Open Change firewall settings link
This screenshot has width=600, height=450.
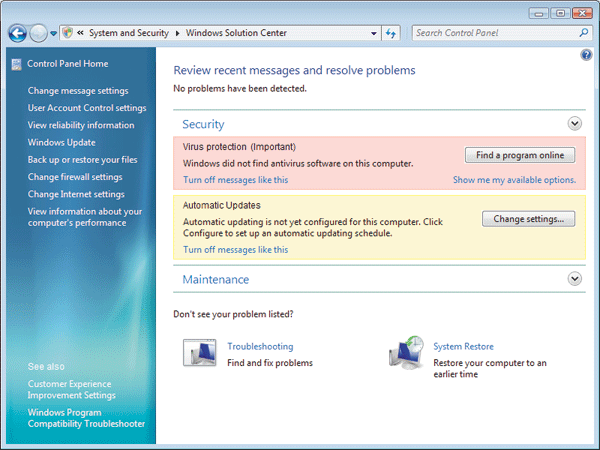[75, 177]
